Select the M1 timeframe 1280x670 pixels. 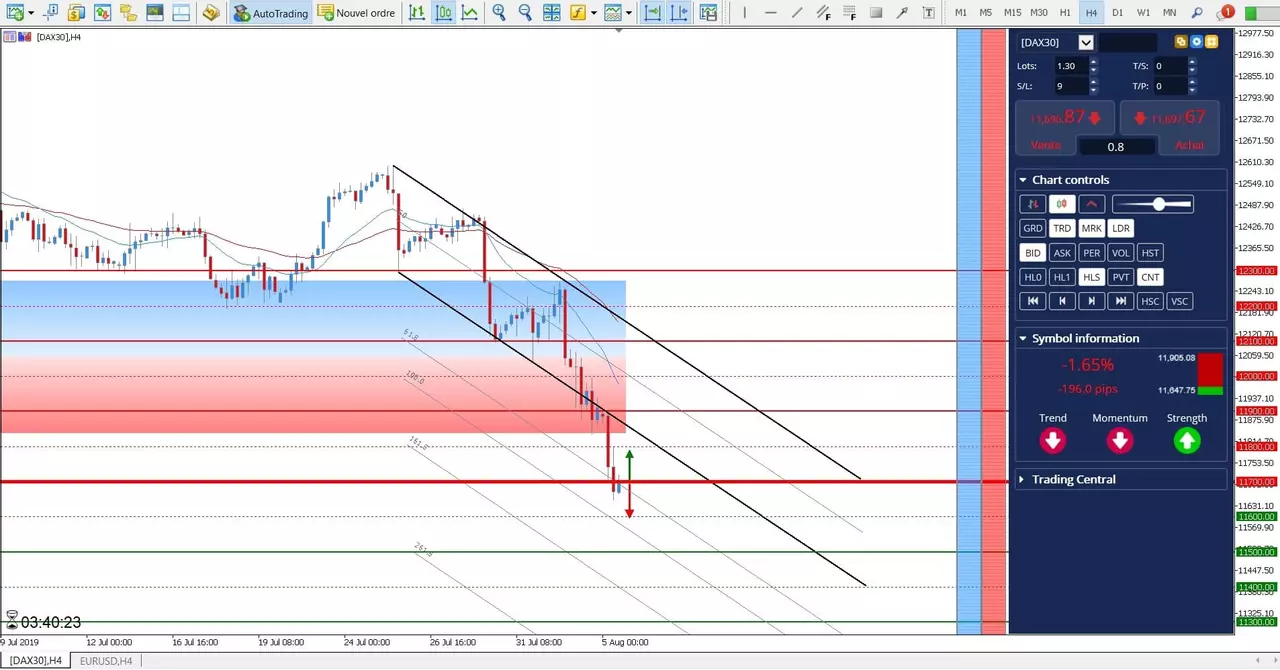pos(961,13)
